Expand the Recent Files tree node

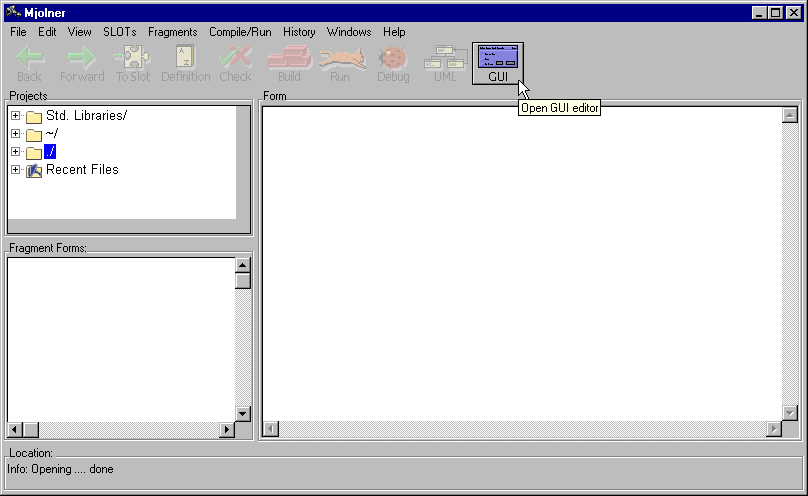pyautogui.click(x=16, y=170)
